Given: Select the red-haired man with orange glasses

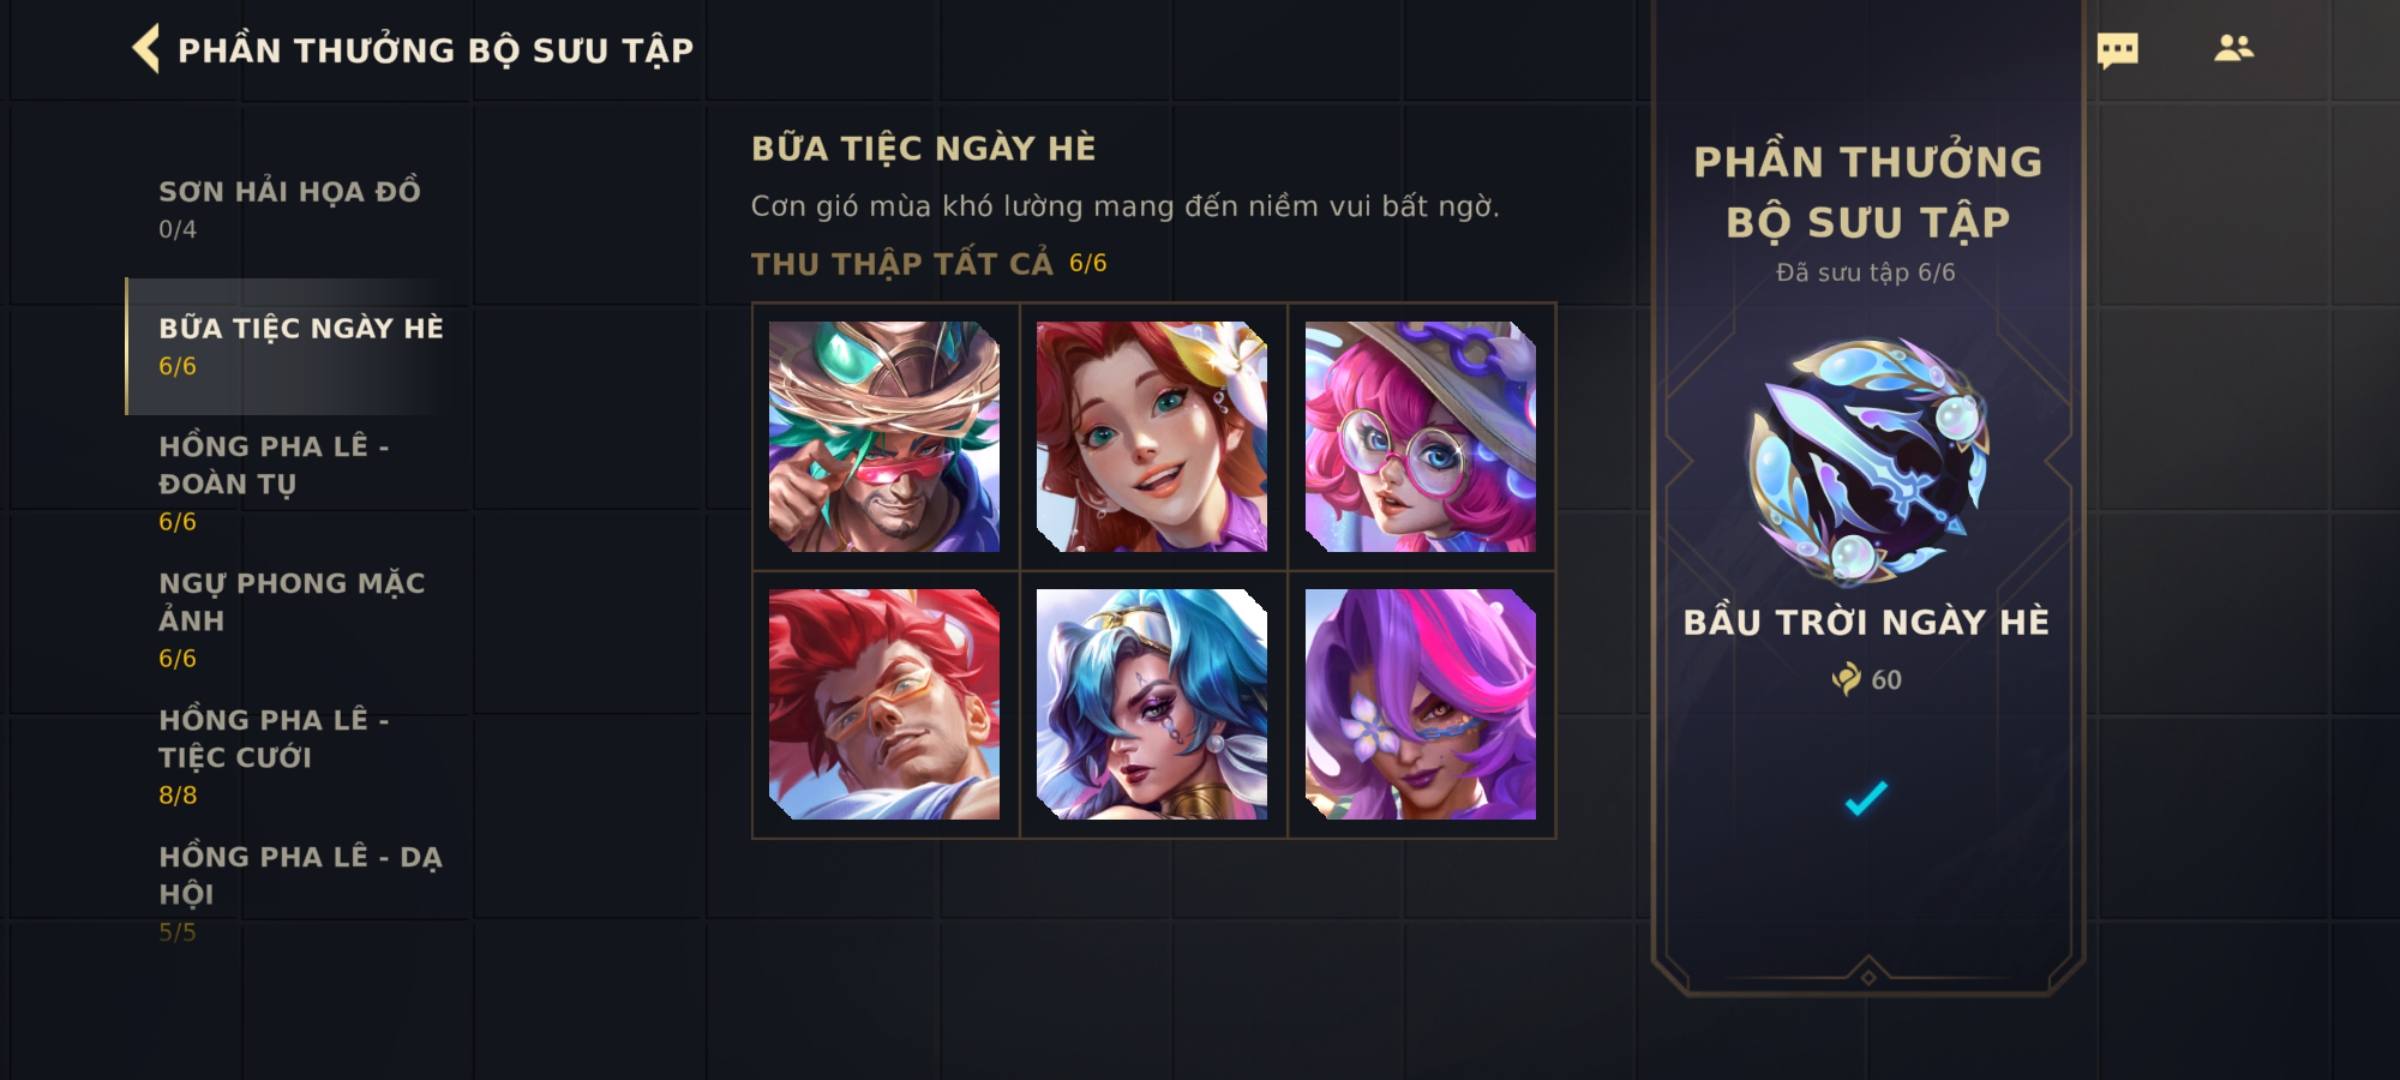Looking at the screenshot, I should click(884, 704).
